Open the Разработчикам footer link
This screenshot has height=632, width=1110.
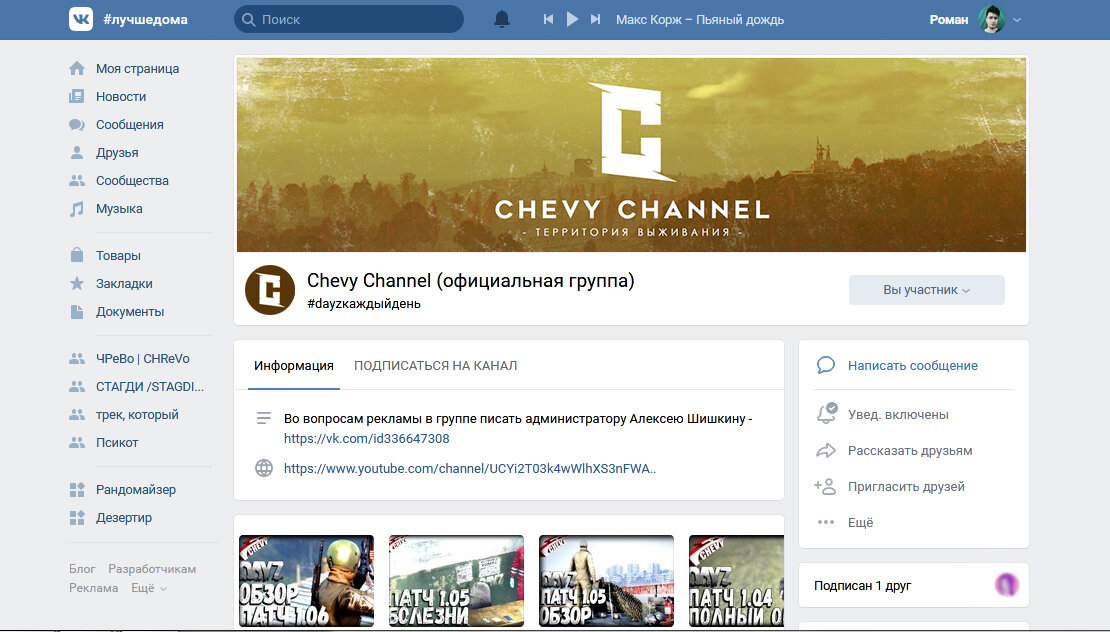(x=152, y=568)
